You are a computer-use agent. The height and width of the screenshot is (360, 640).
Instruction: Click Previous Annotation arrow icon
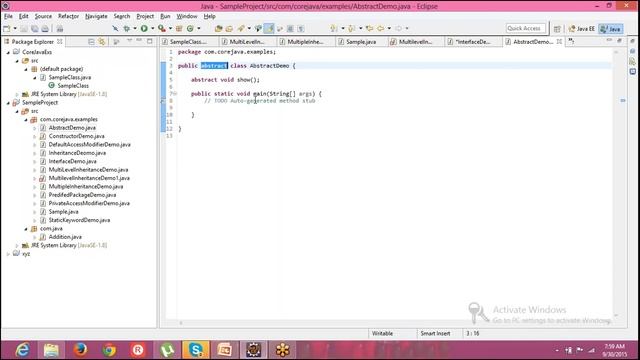(351, 29)
